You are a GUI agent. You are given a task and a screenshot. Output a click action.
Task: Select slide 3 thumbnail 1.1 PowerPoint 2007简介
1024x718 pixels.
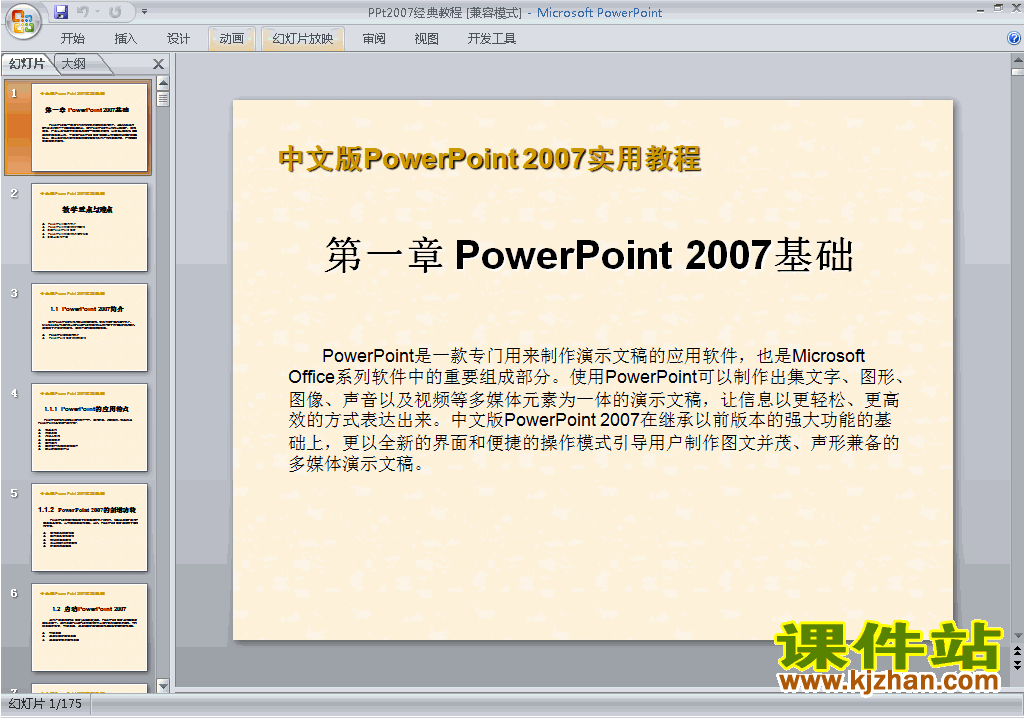coord(89,327)
